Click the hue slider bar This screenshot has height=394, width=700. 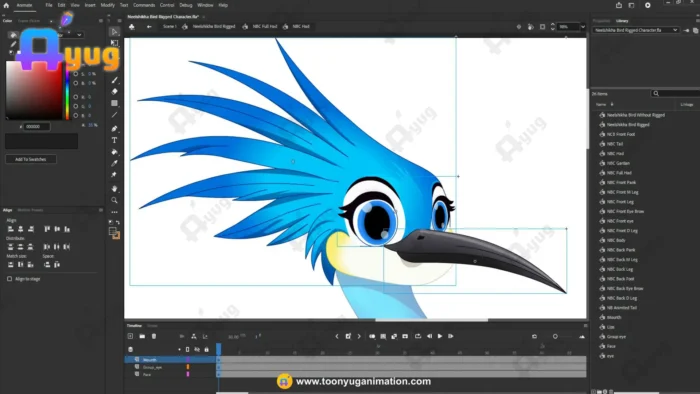point(67,91)
